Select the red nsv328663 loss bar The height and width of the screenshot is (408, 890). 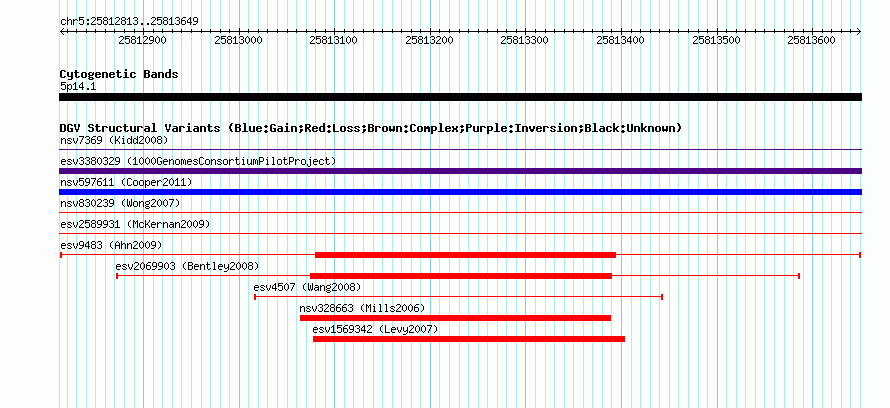(x=455, y=318)
